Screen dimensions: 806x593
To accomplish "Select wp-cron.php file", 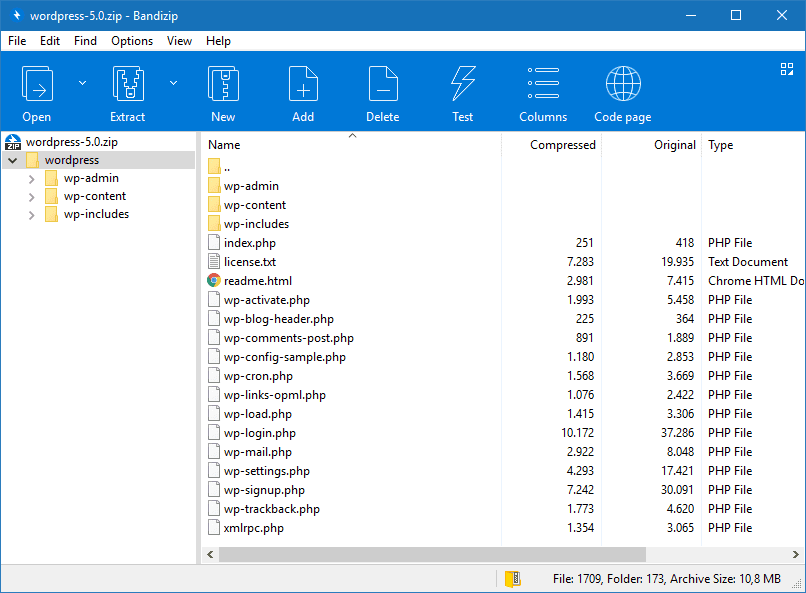I will pos(258,376).
